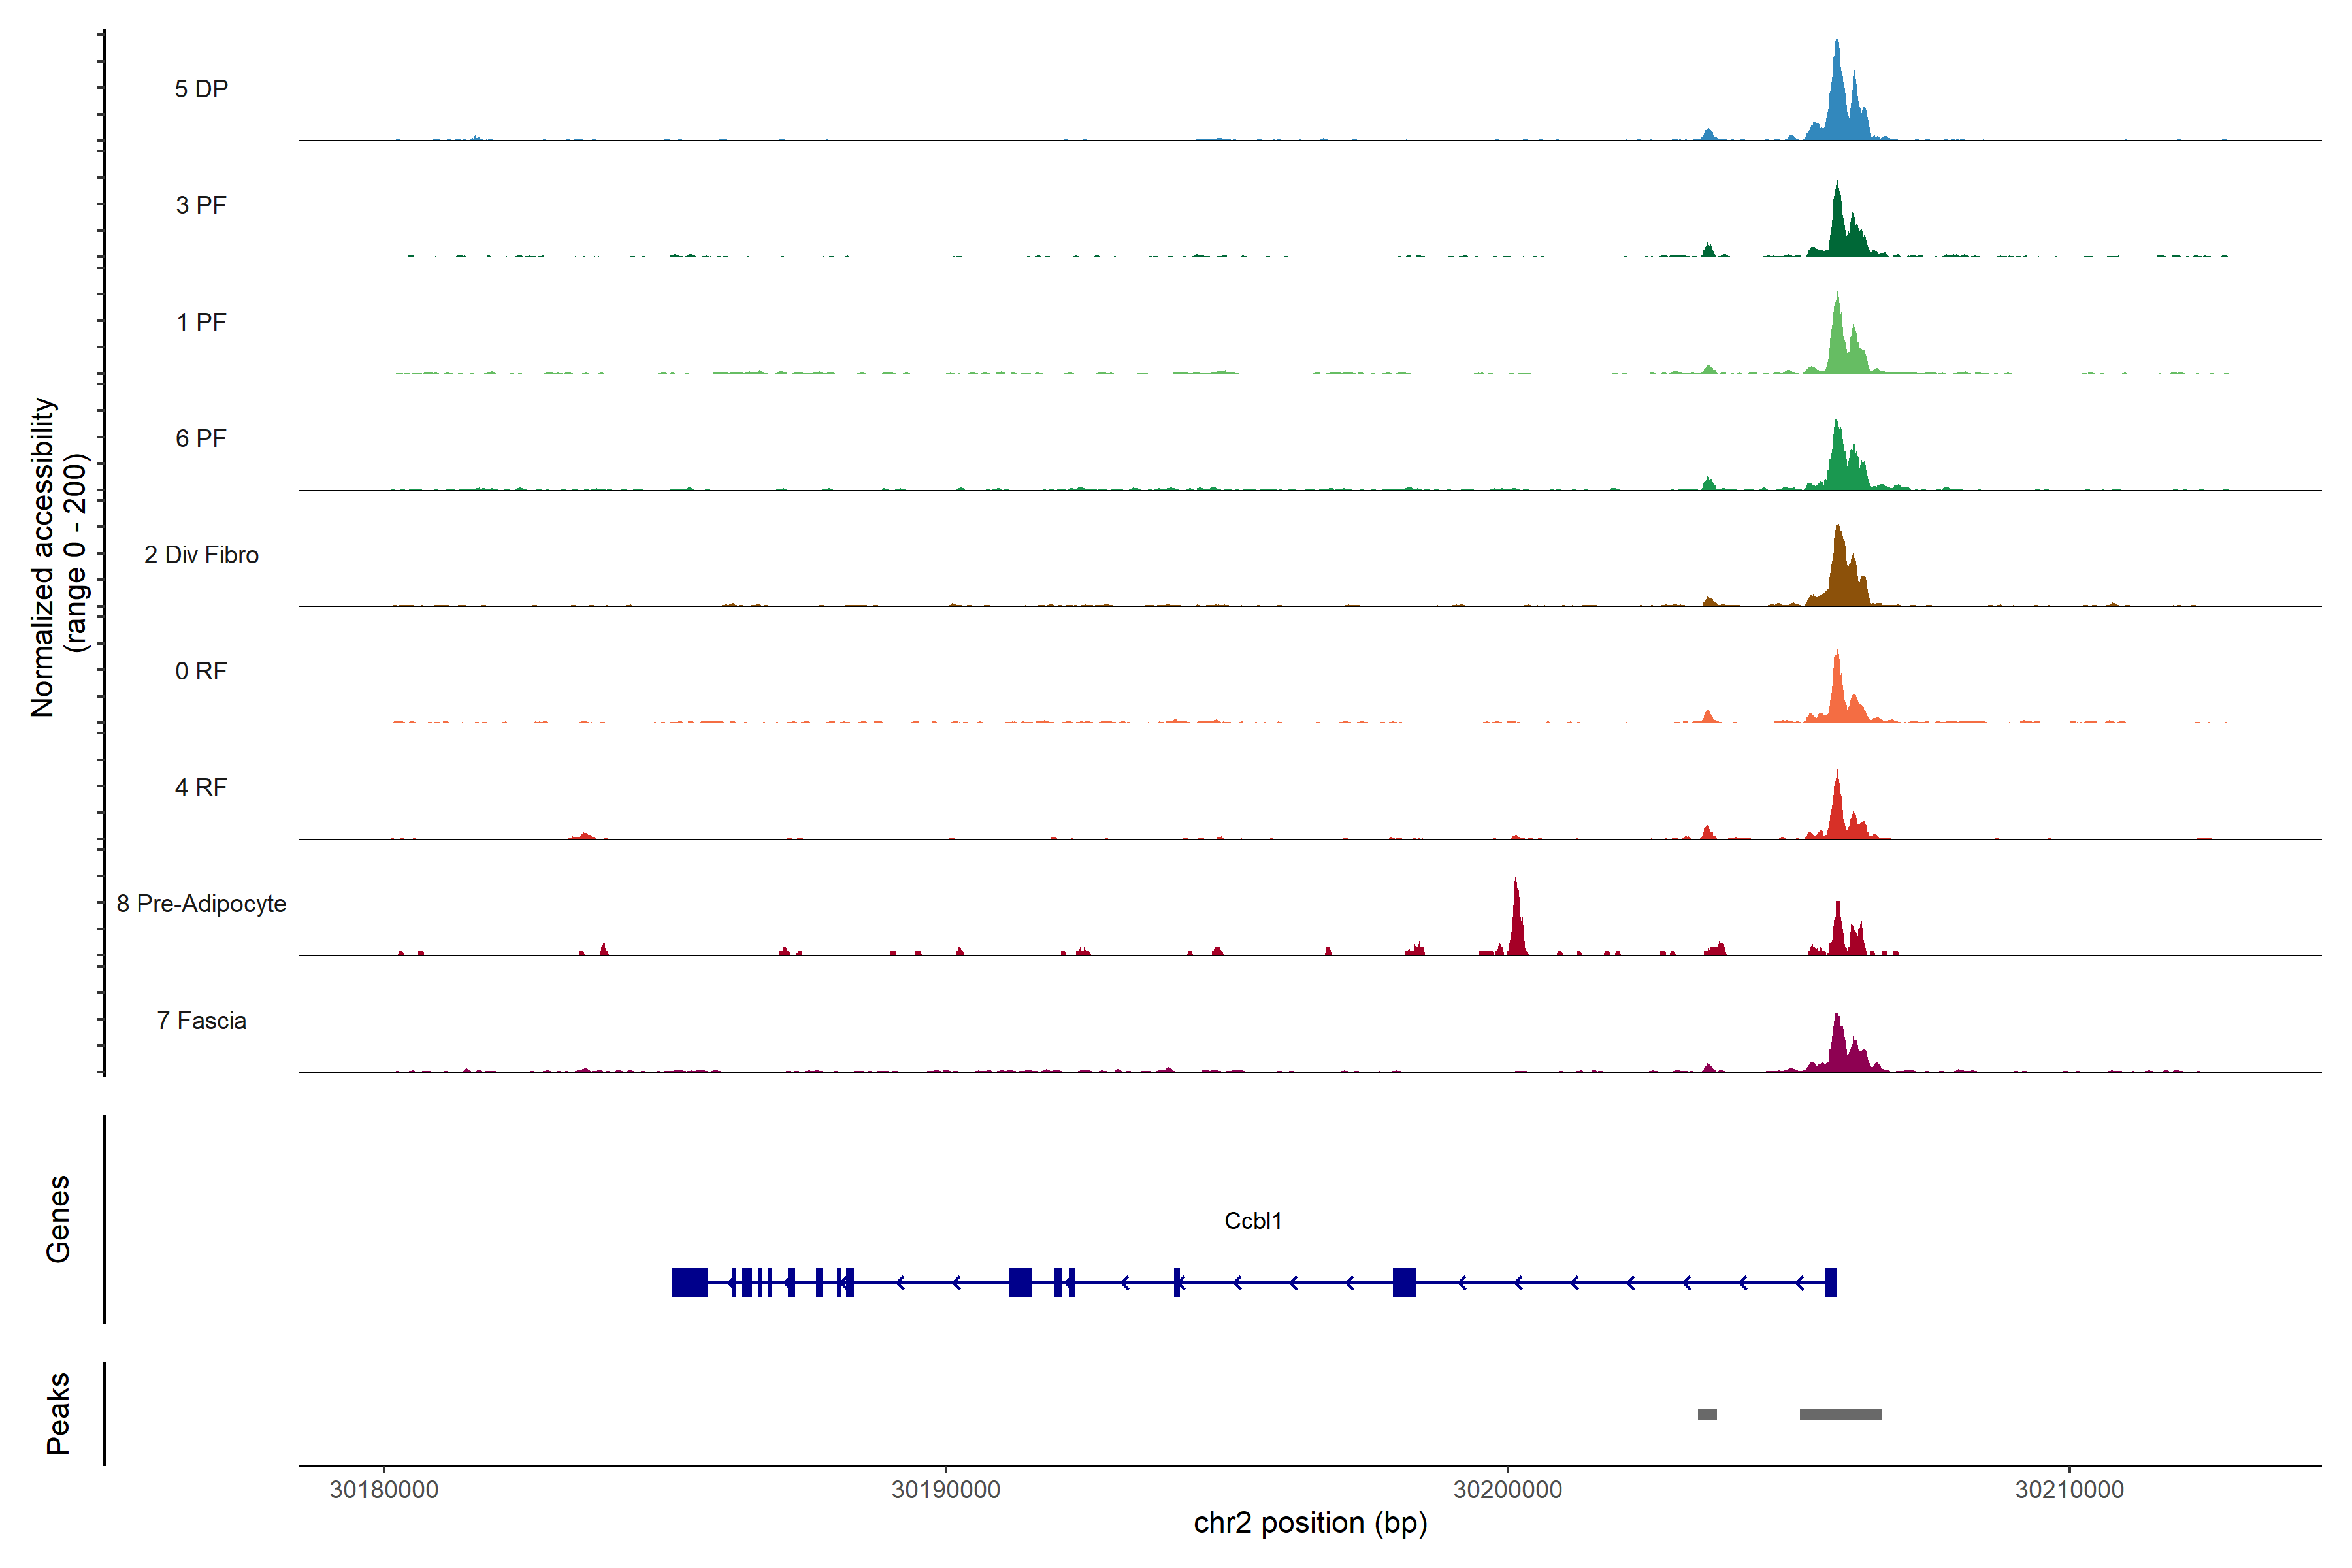Click the leftmost large Ccbl1 exon block
Image resolution: width=2352 pixels, height=1568 pixels.
[x=689, y=1282]
